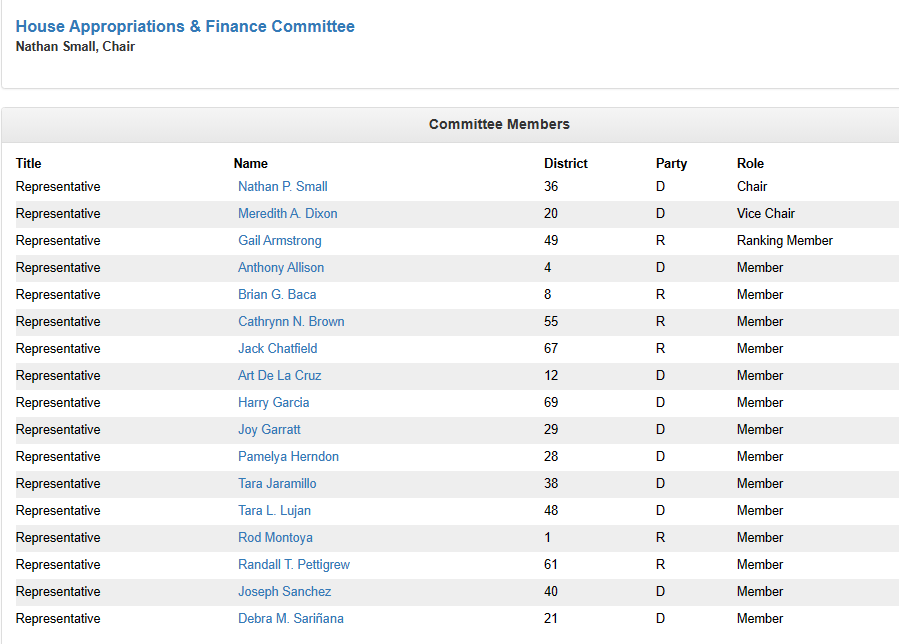Open the Rod Montoya link
The height and width of the screenshot is (644, 899).
[275, 538]
